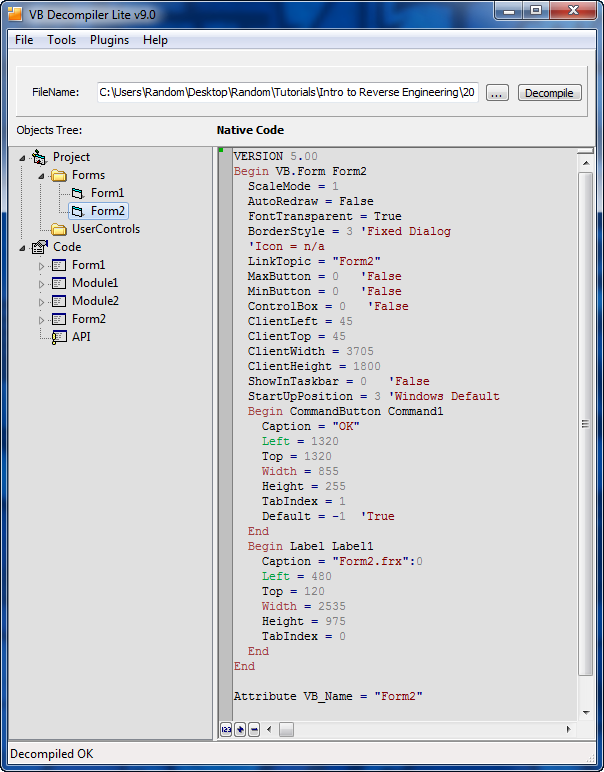The image size is (604, 772).
Task: Open the Plugins menu
Action: (109, 40)
